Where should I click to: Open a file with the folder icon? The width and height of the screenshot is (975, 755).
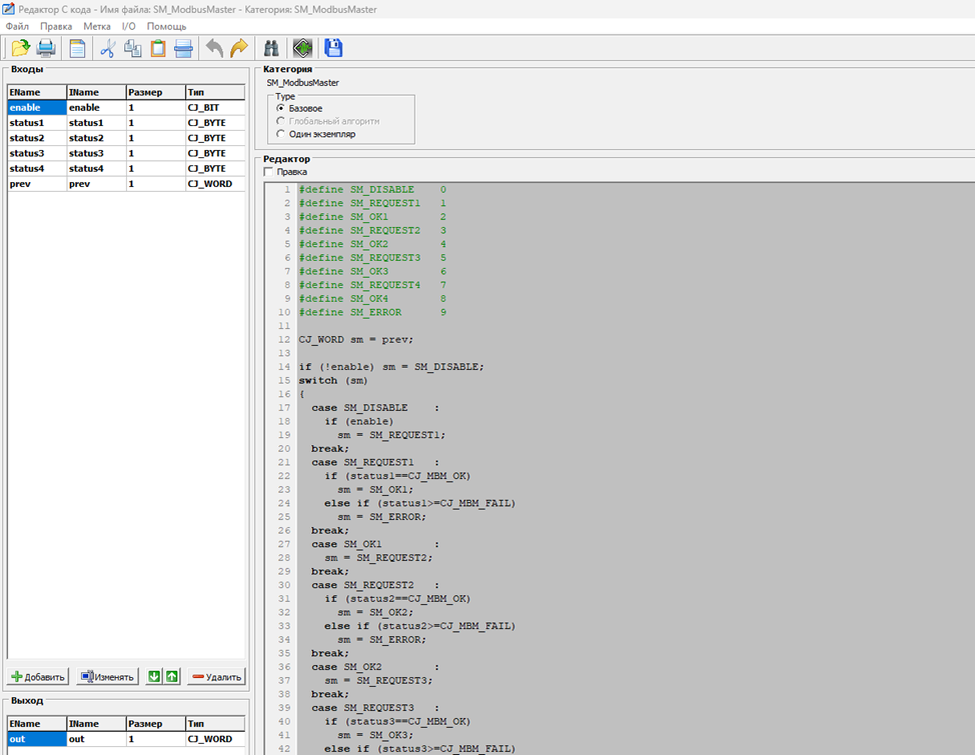click(x=21, y=48)
